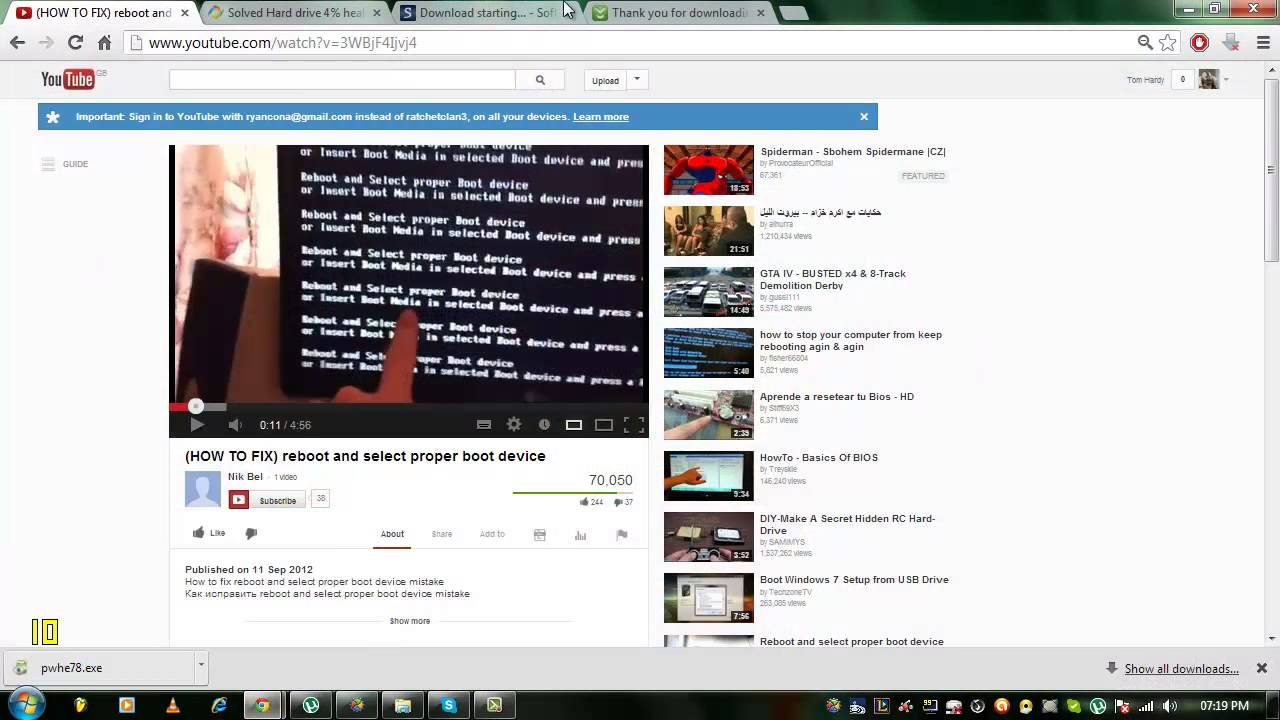Open Boot Windows 7 Setup from USB video
Image resolution: width=1280 pixels, height=720 pixels.
854,580
